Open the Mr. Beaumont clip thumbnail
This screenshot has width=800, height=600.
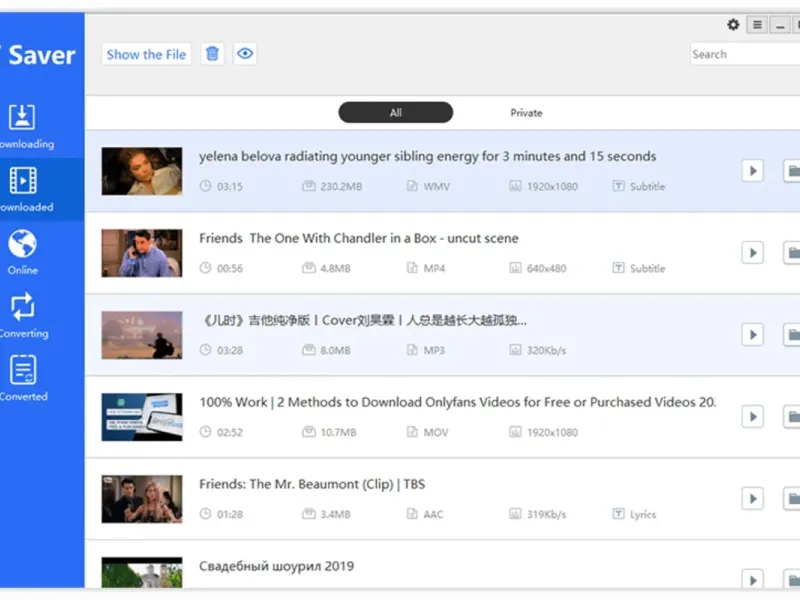[x=142, y=499]
